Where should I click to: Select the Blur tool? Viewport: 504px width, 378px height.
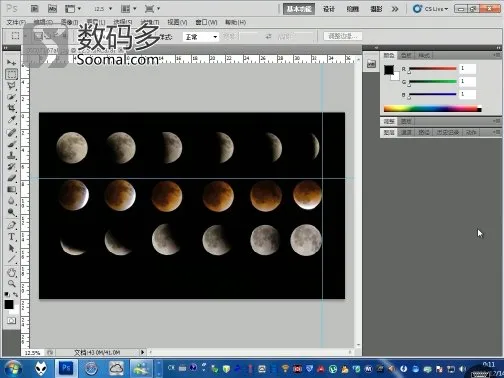11,201
